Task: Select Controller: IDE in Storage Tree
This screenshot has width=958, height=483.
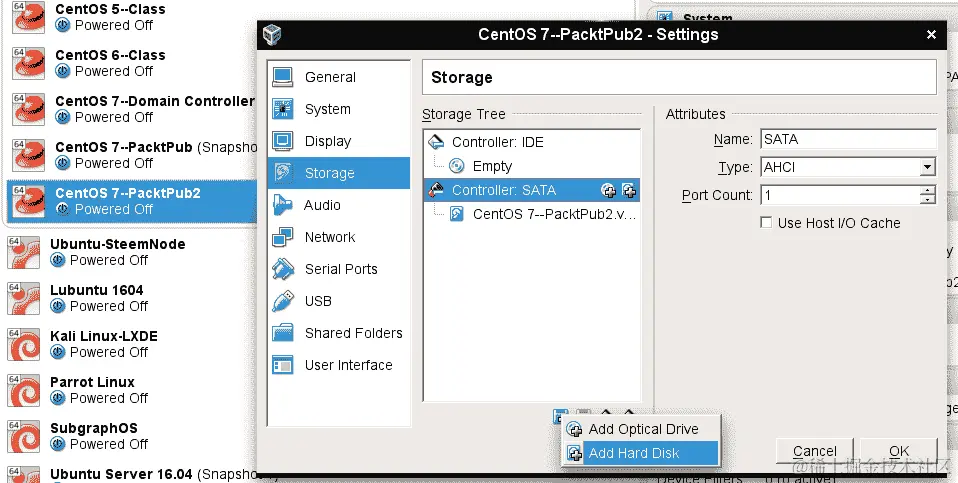Action: pyautogui.click(x=532, y=142)
